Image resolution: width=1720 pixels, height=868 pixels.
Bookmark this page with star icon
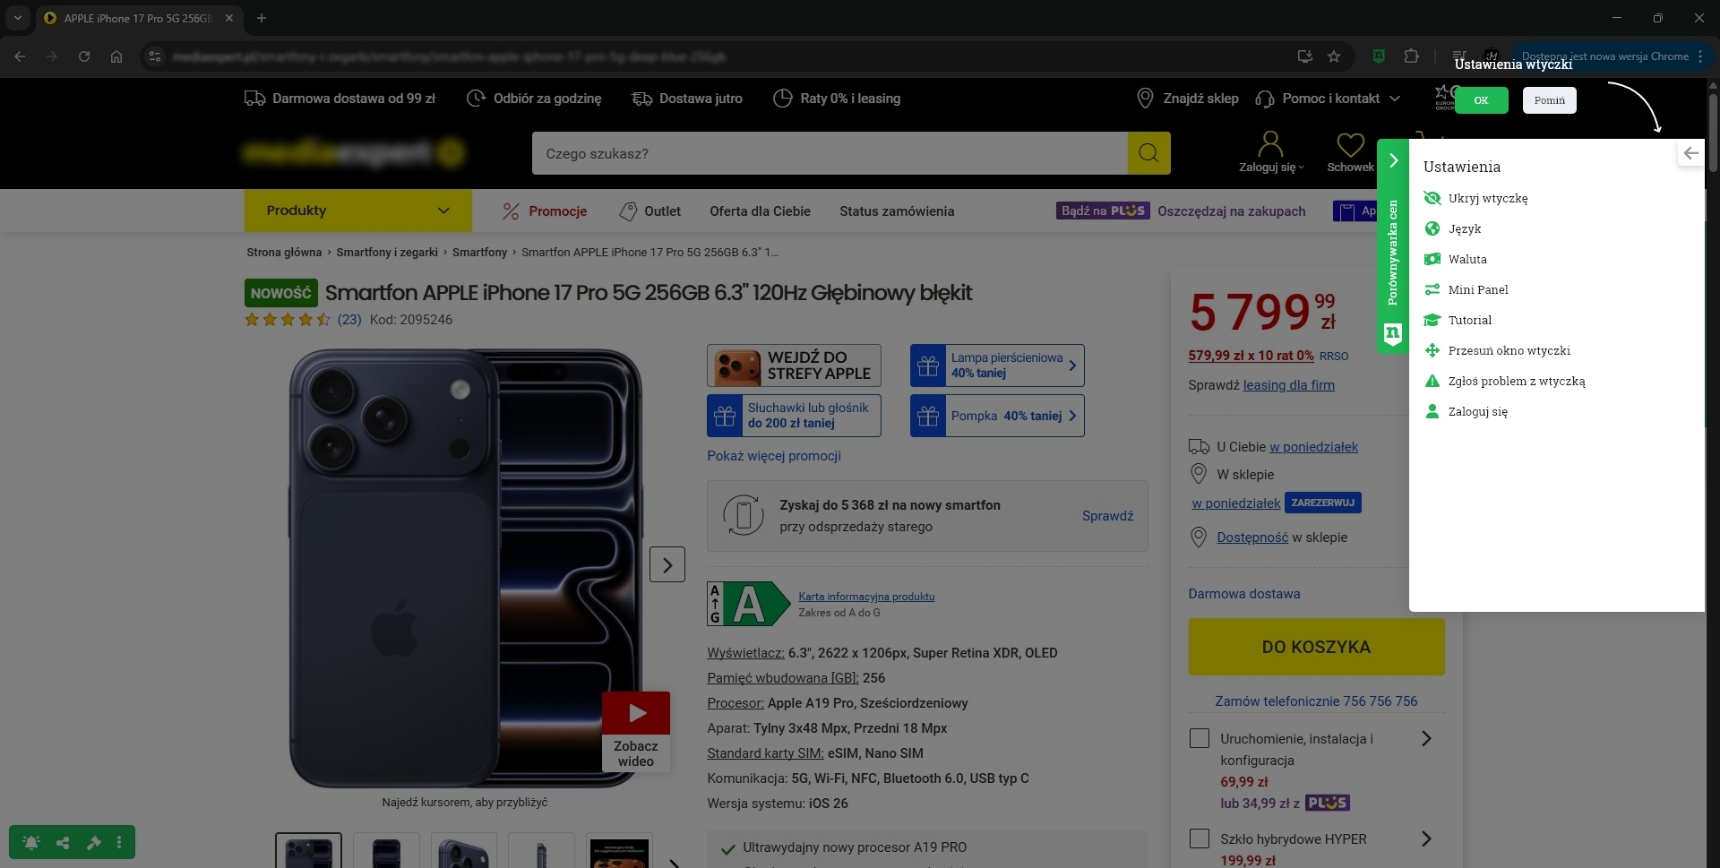tap(1333, 57)
